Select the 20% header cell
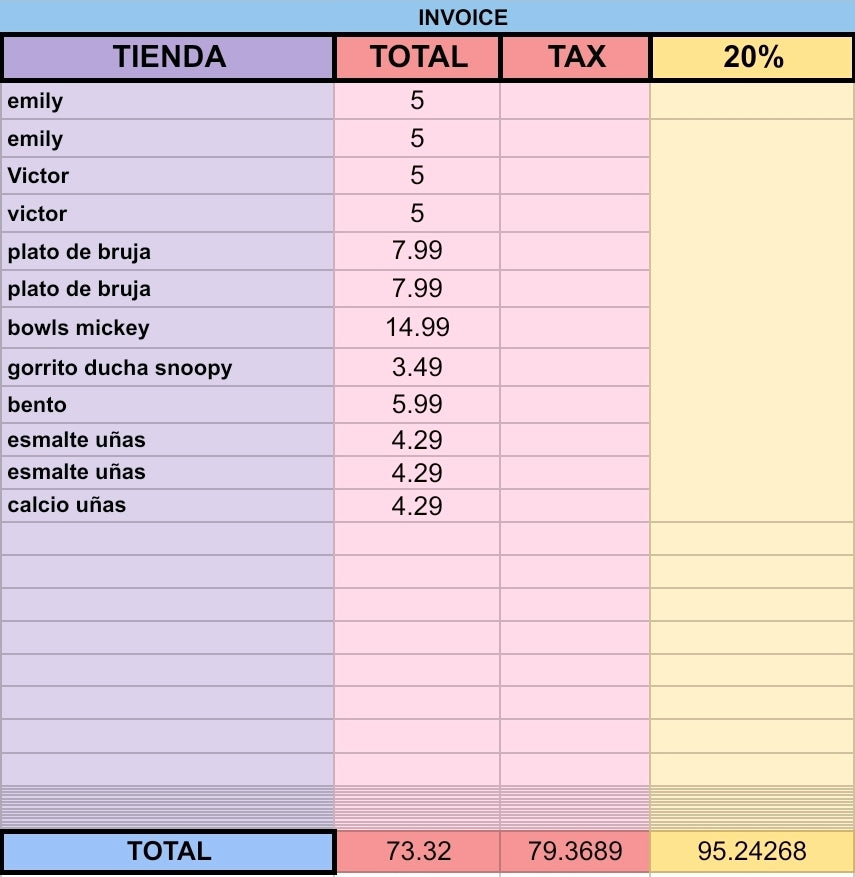This screenshot has height=877, width=855. click(x=752, y=57)
